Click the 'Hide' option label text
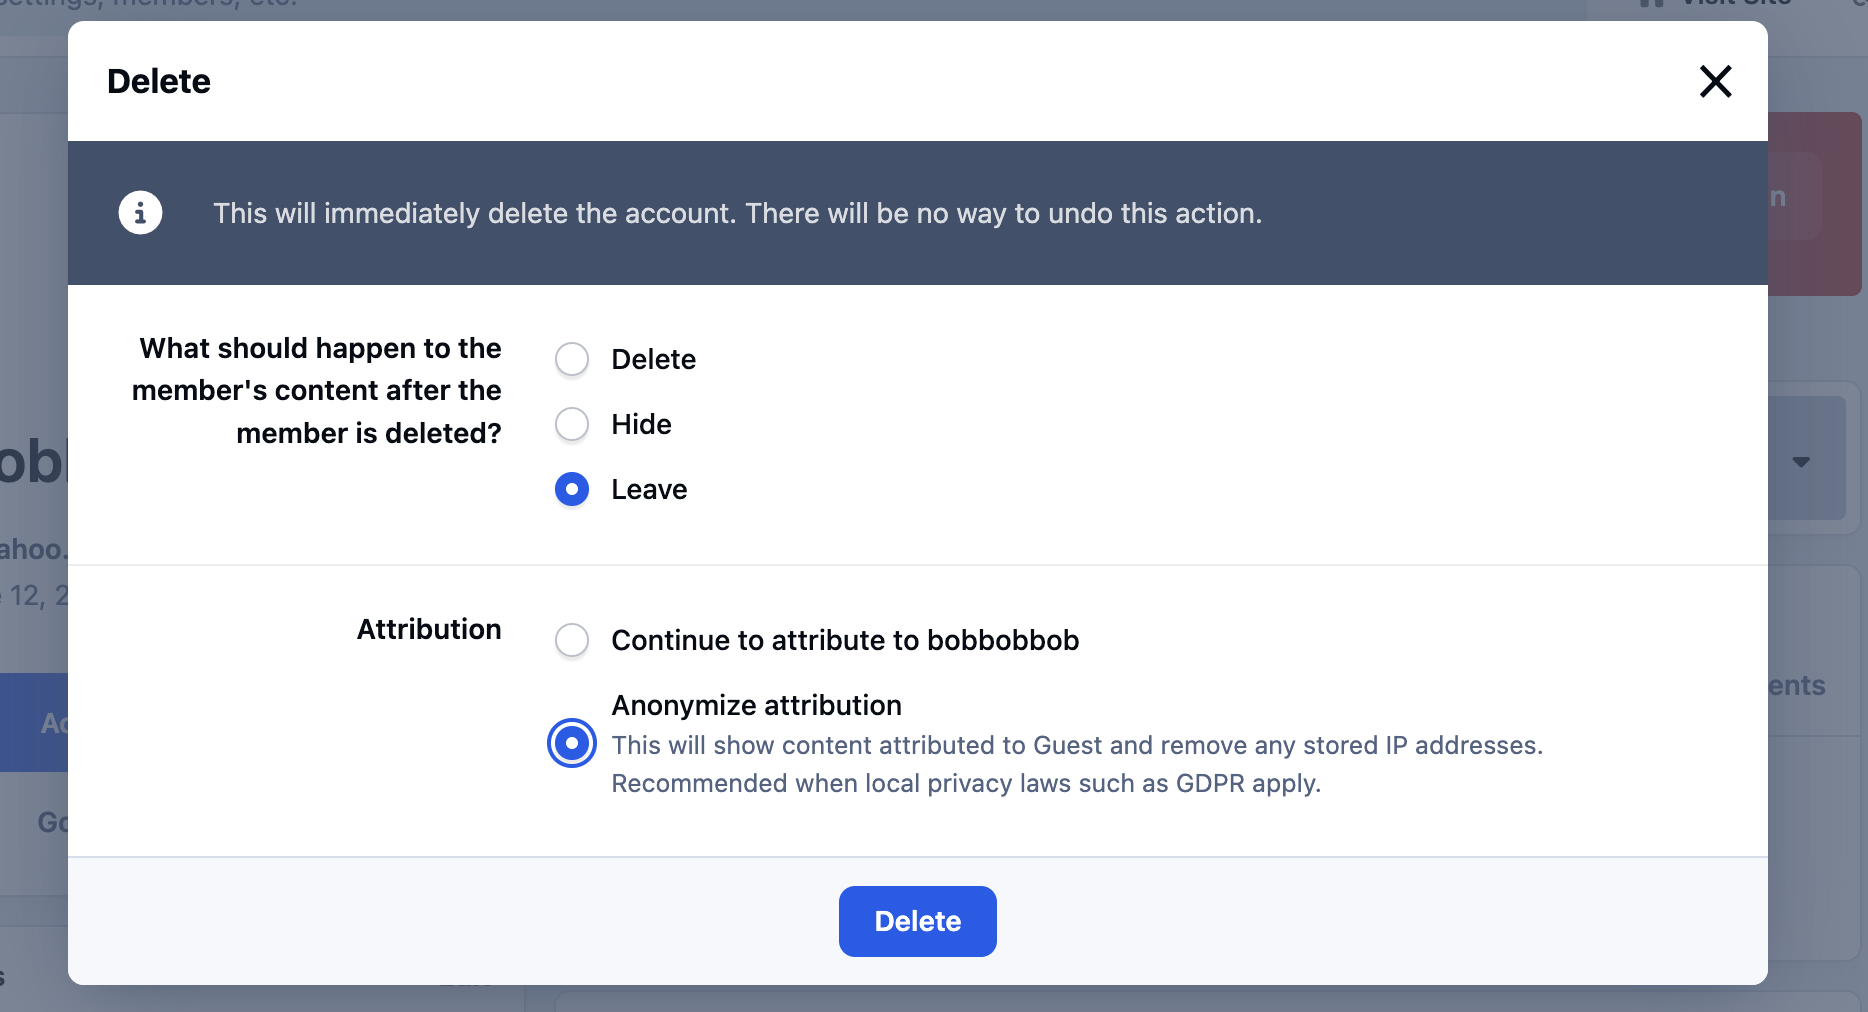1868x1012 pixels. tap(641, 424)
